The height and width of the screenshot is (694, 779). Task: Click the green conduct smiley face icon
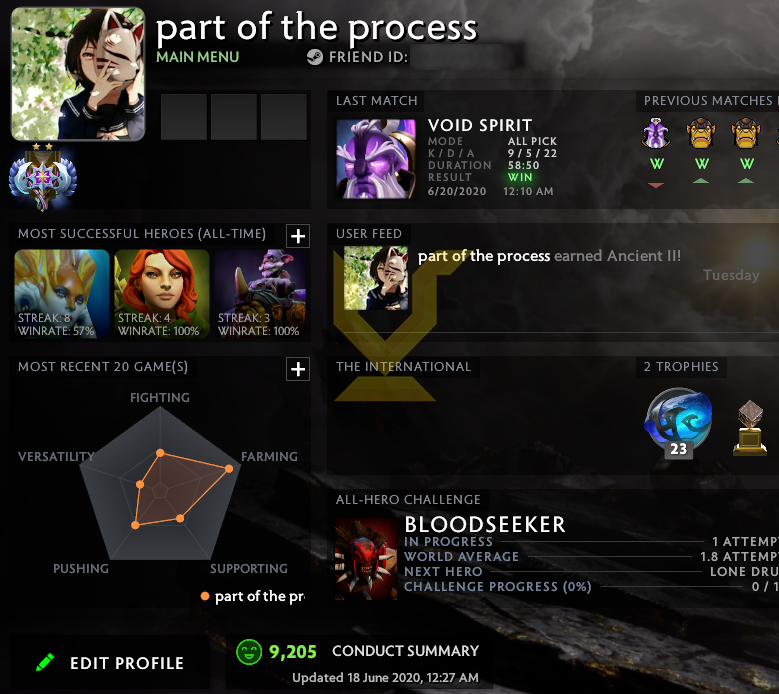click(248, 651)
